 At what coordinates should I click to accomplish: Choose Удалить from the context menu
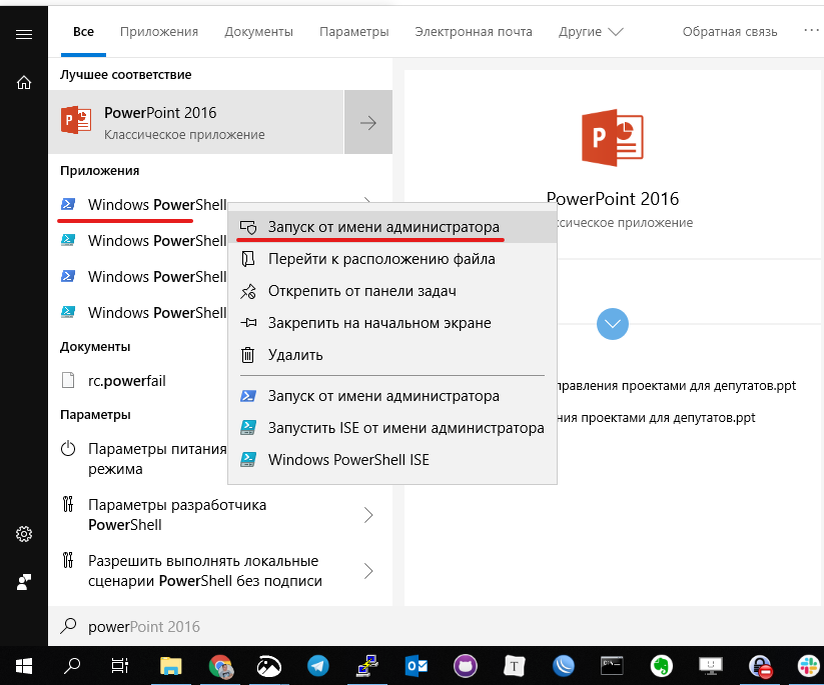pos(392,355)
